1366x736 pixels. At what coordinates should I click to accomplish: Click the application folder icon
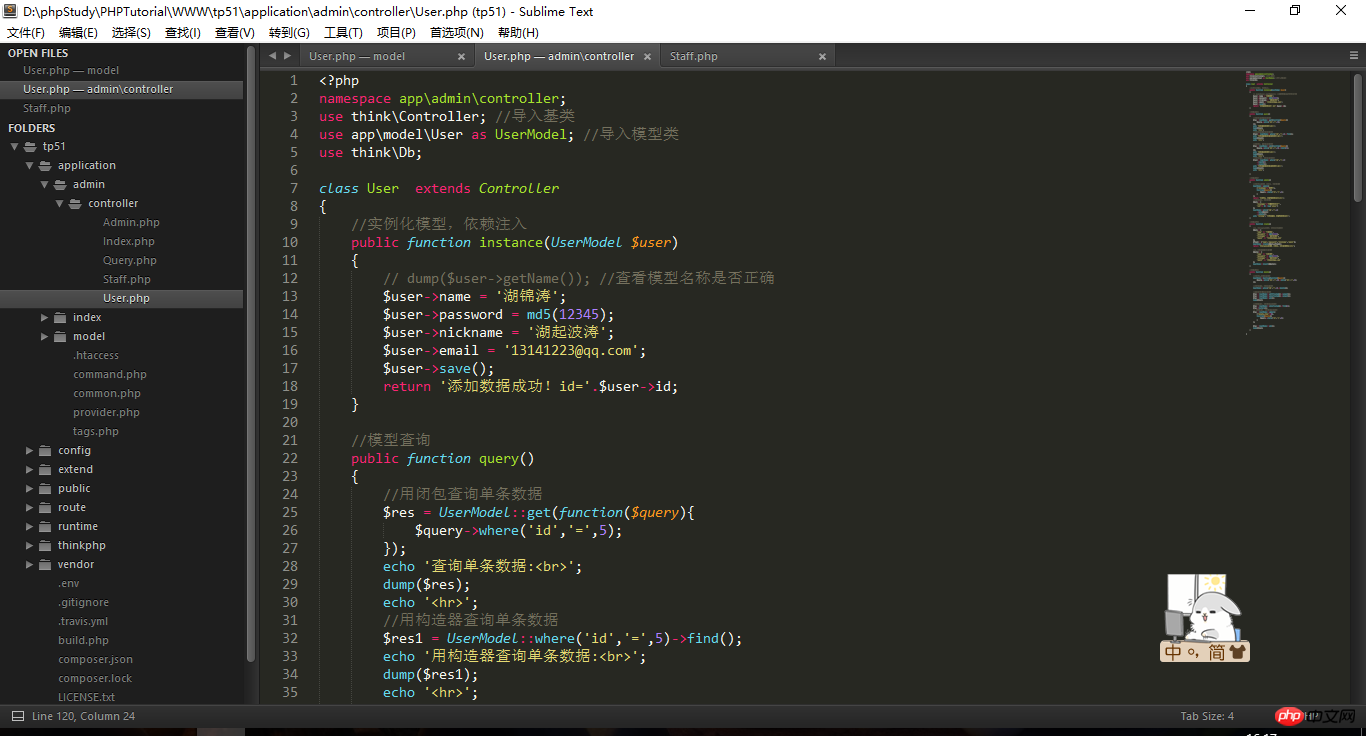click(x=46, y=165)
